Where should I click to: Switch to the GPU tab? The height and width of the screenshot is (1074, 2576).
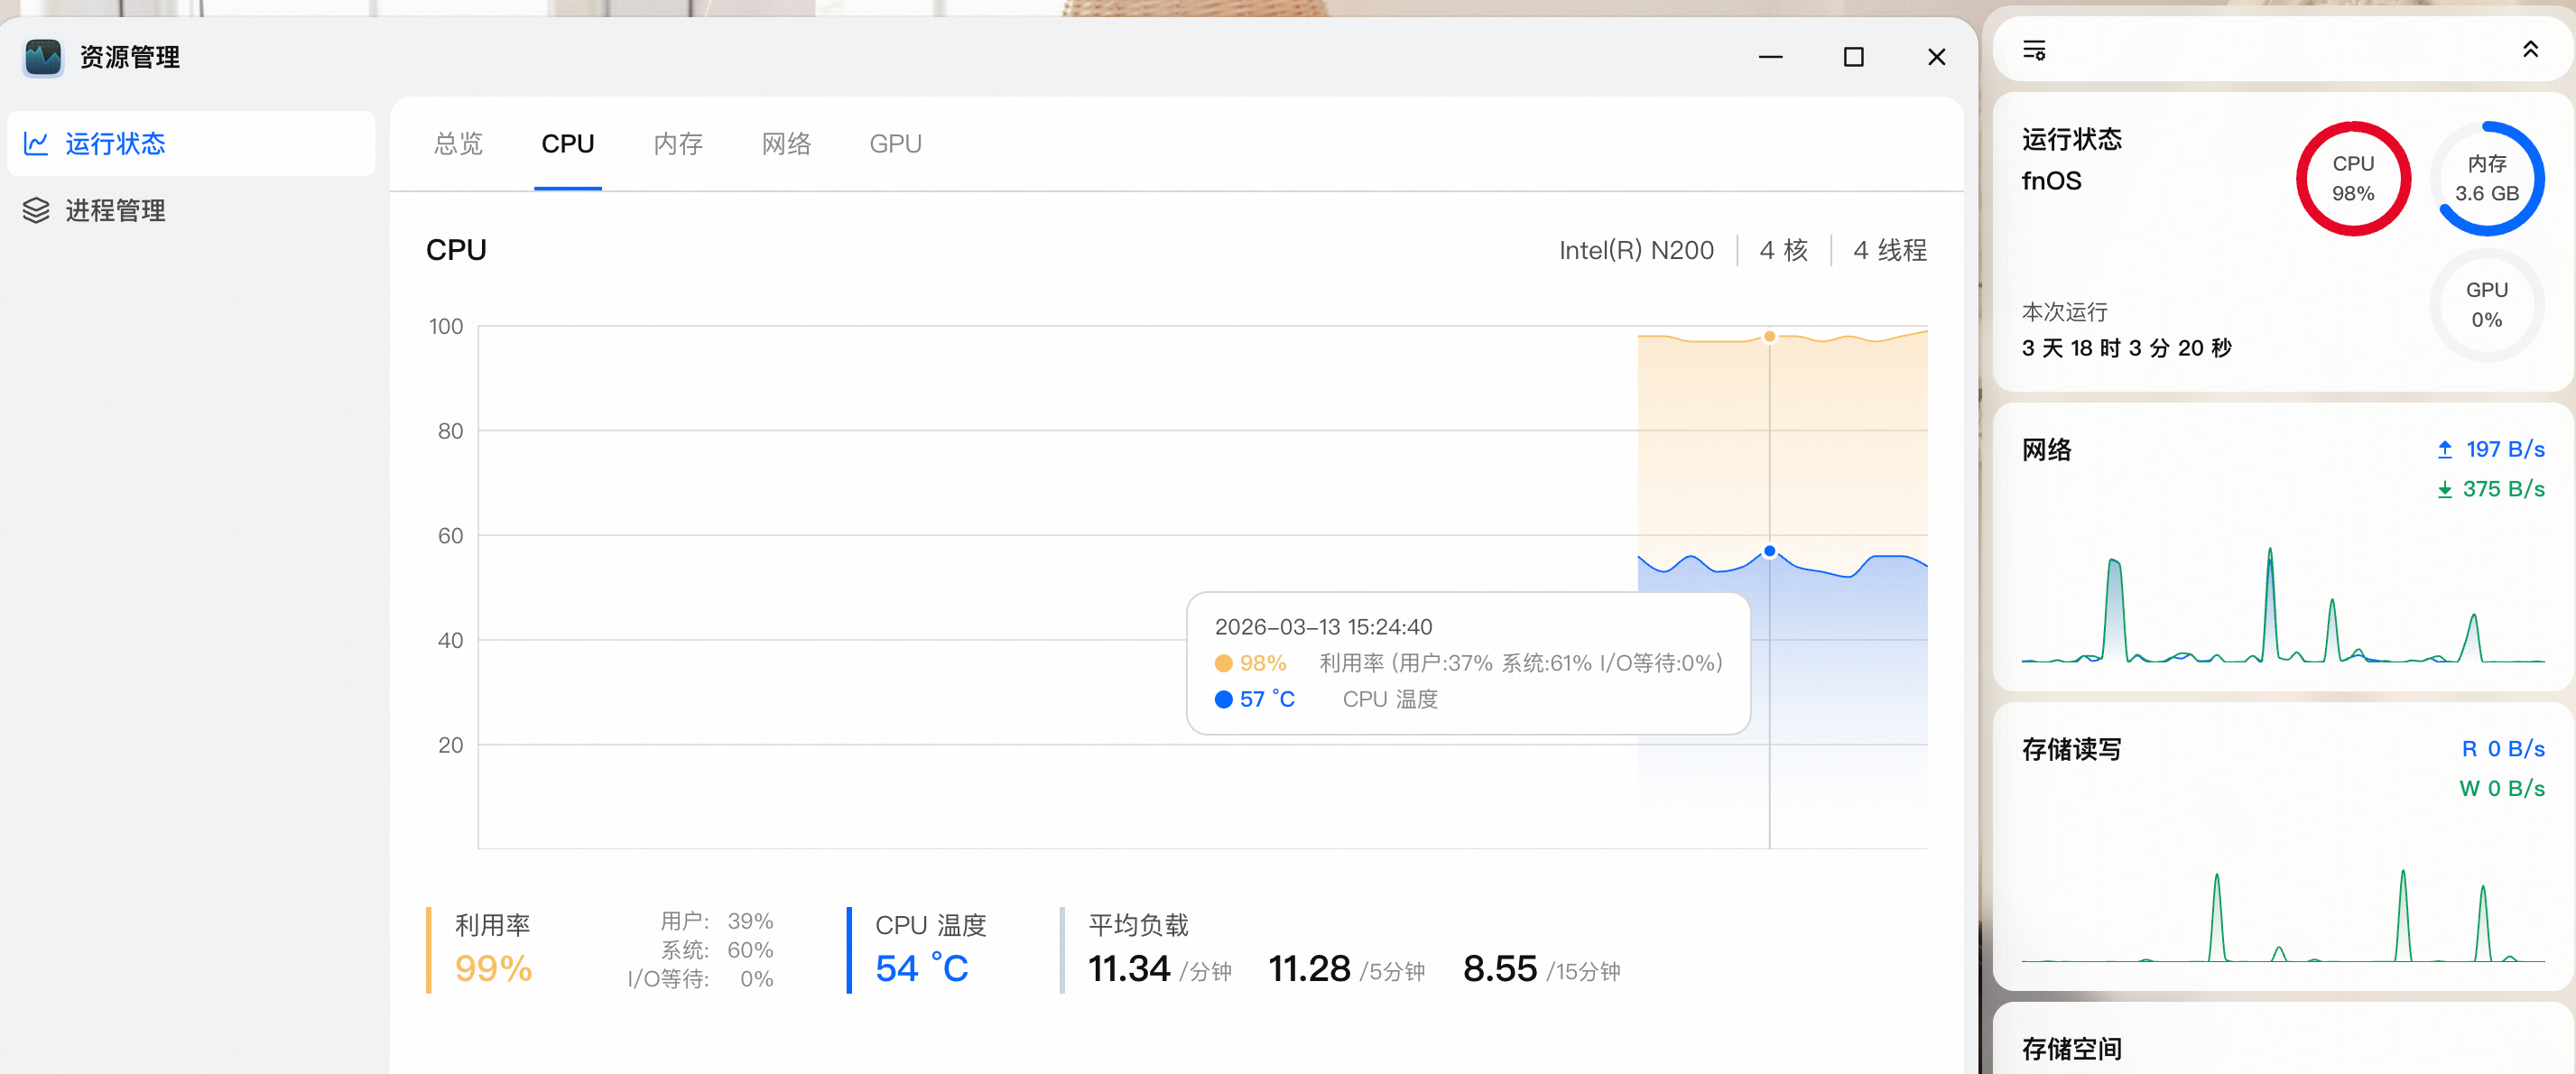(x=895, y=144)
